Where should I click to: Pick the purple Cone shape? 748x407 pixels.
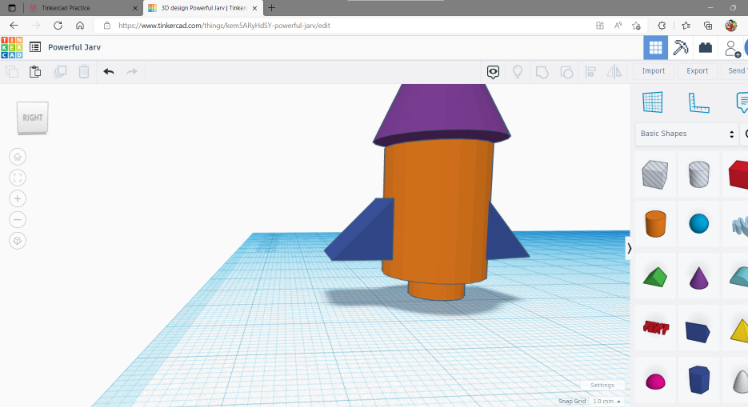(699, 278)
